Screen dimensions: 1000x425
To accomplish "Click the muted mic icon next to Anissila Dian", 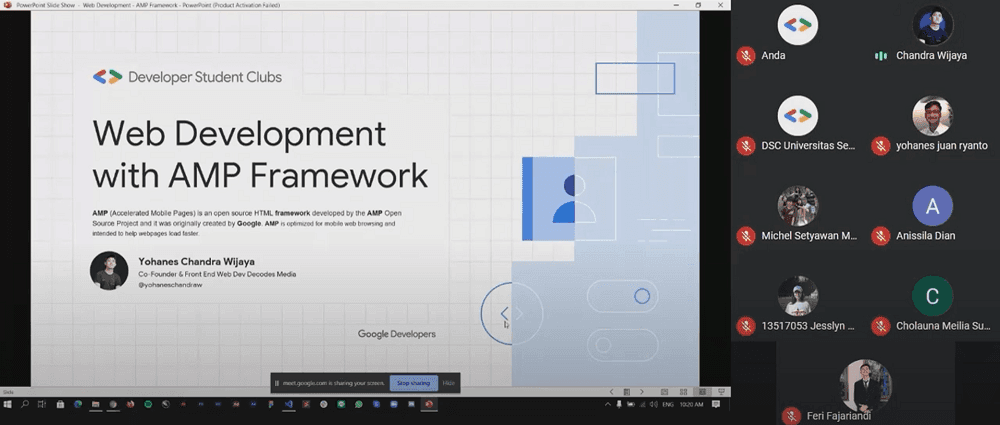I will pyautogui.click(x=881, y=237).
